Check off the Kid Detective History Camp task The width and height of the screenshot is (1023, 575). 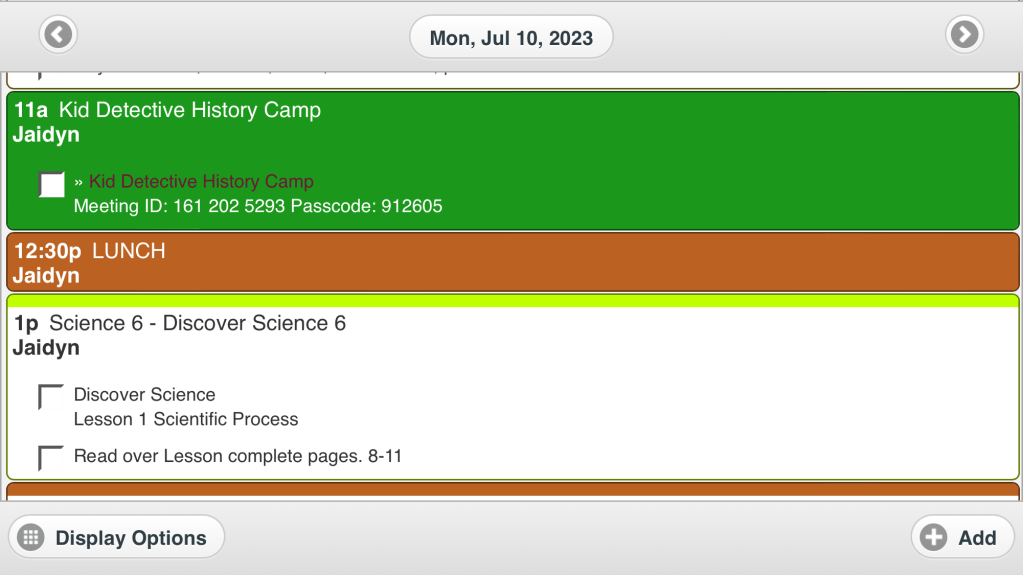click(x=51, y=184)
